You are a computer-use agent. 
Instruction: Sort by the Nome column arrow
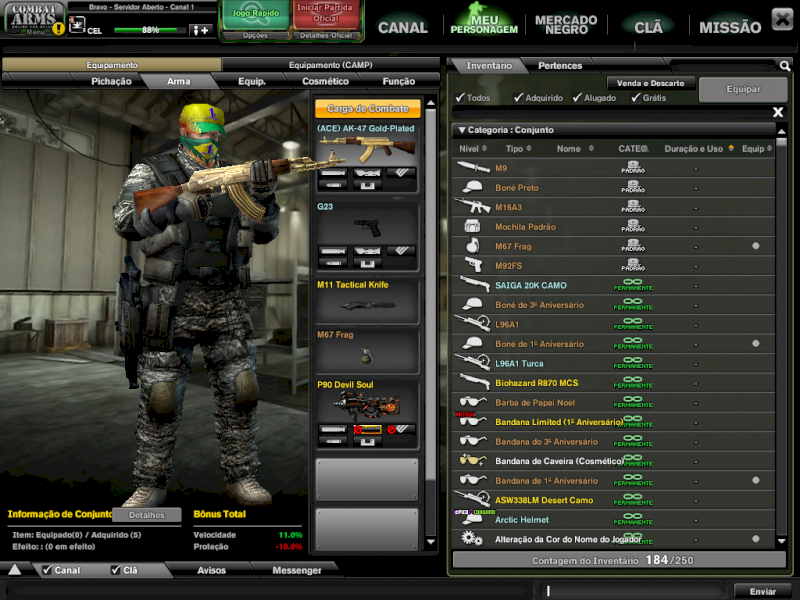[x=591, y=148]
